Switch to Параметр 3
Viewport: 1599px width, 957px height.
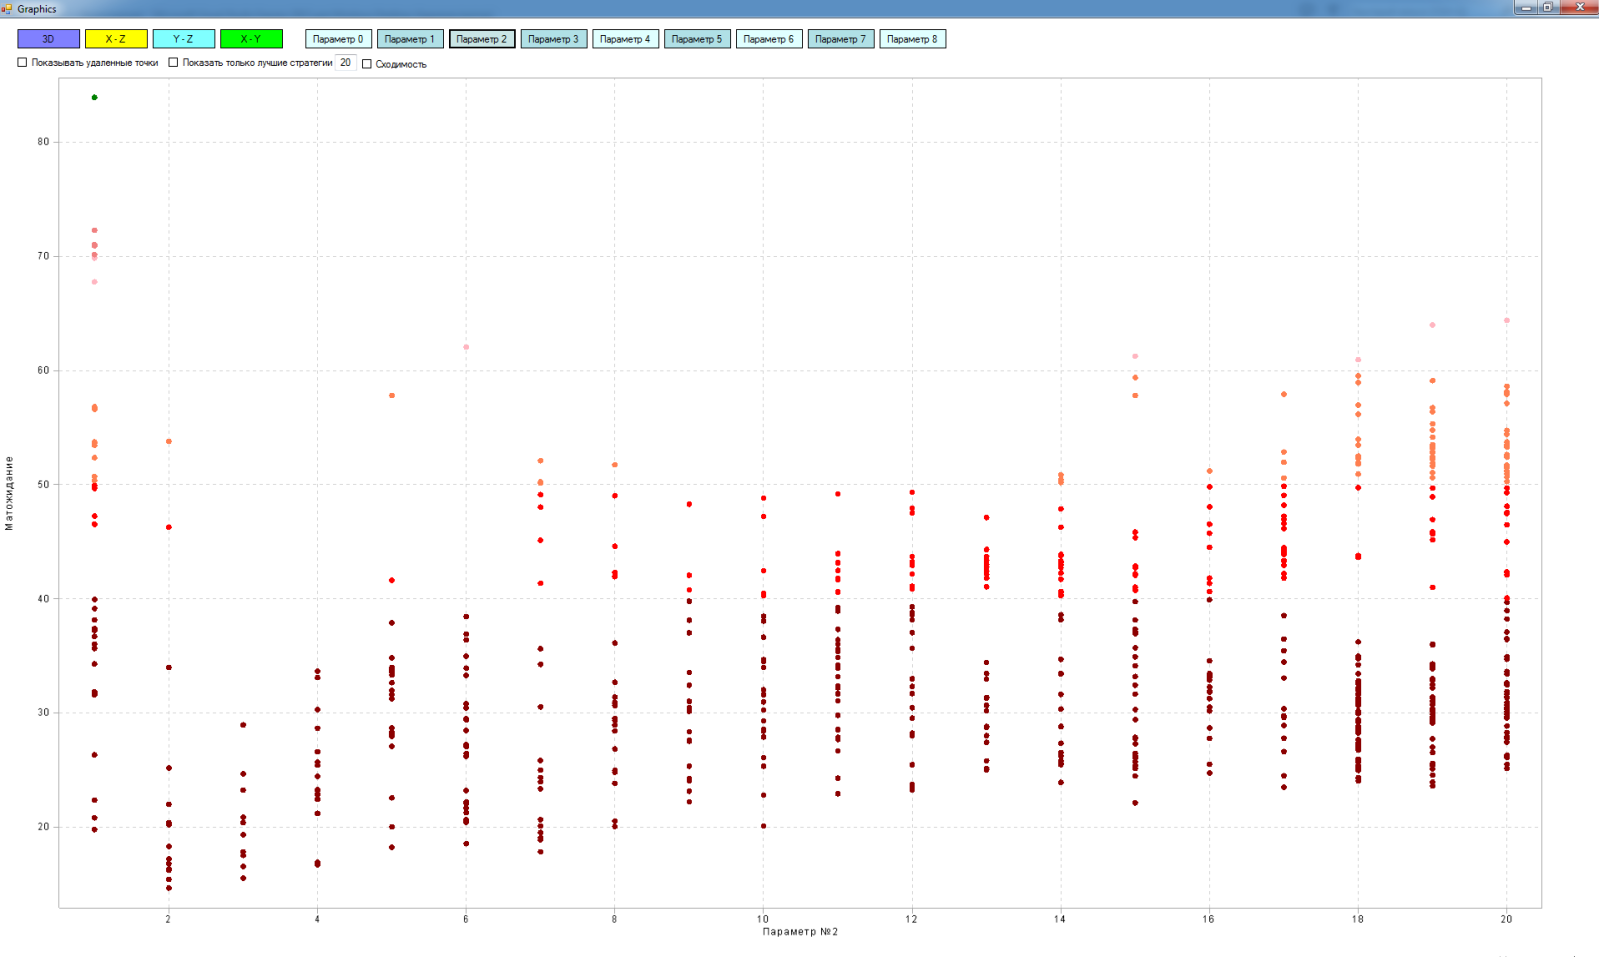point(554,39)
